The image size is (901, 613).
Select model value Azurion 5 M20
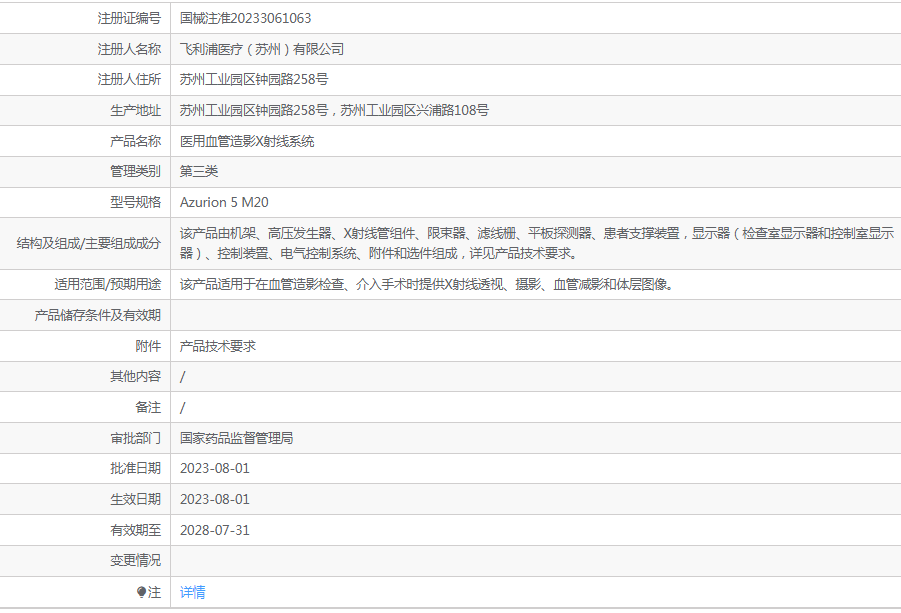(x=224, y=202)
